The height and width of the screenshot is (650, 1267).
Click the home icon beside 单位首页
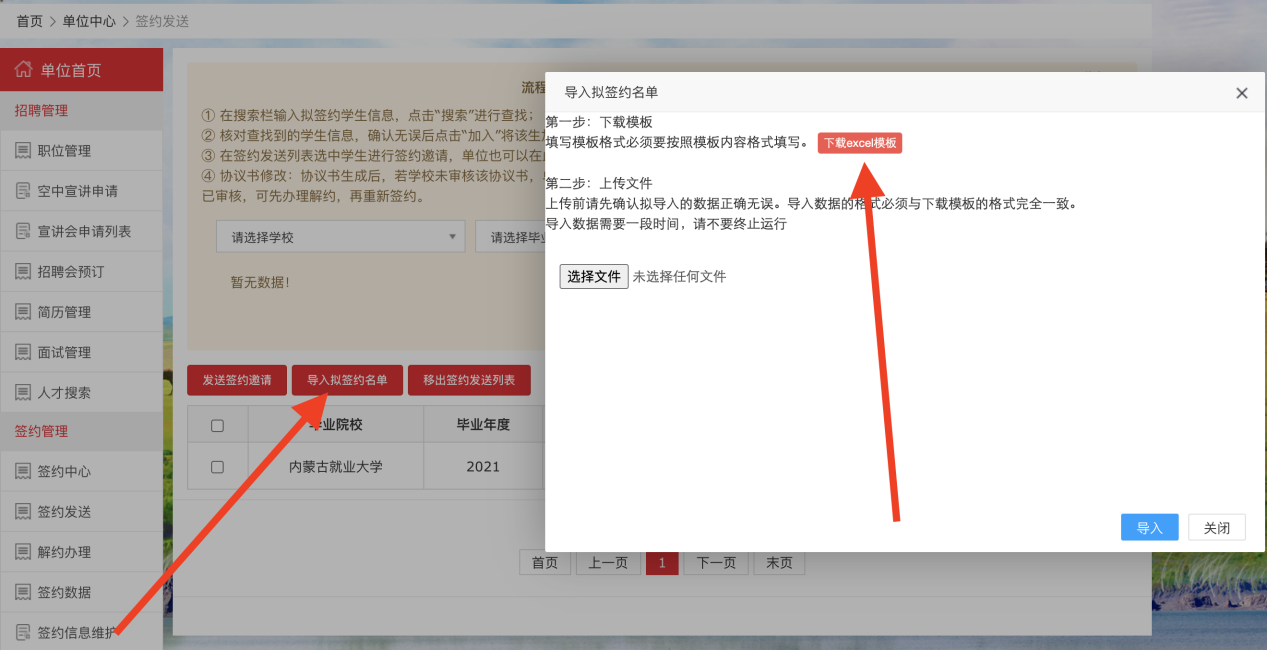pyautogui.click(x=23, y=70)
